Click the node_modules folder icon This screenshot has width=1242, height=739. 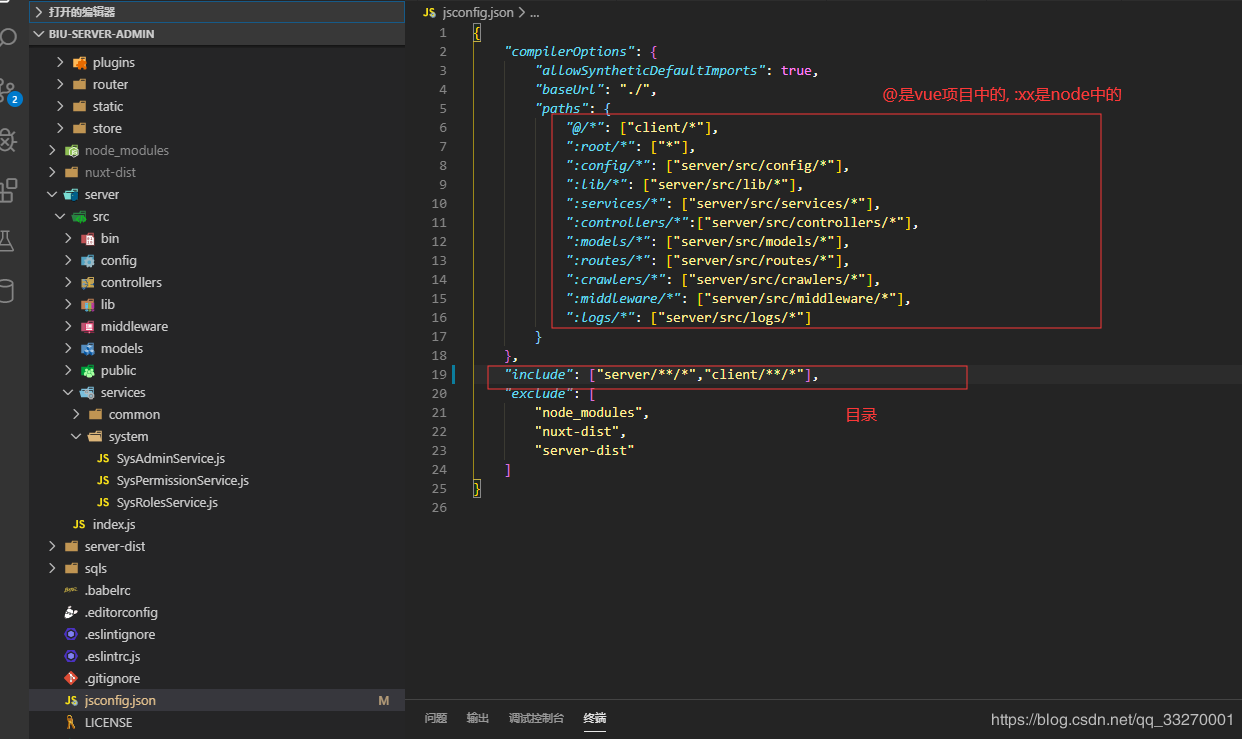[x=72, y=150]
